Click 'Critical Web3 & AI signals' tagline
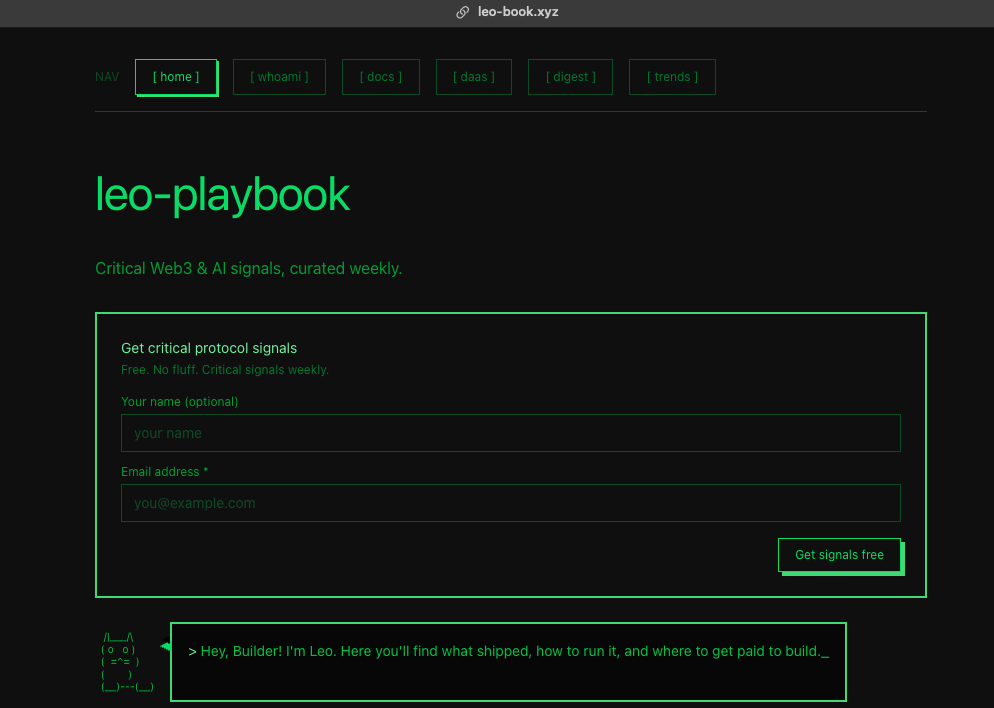Viewport: 994px width, 708px height. pos(248,269)
